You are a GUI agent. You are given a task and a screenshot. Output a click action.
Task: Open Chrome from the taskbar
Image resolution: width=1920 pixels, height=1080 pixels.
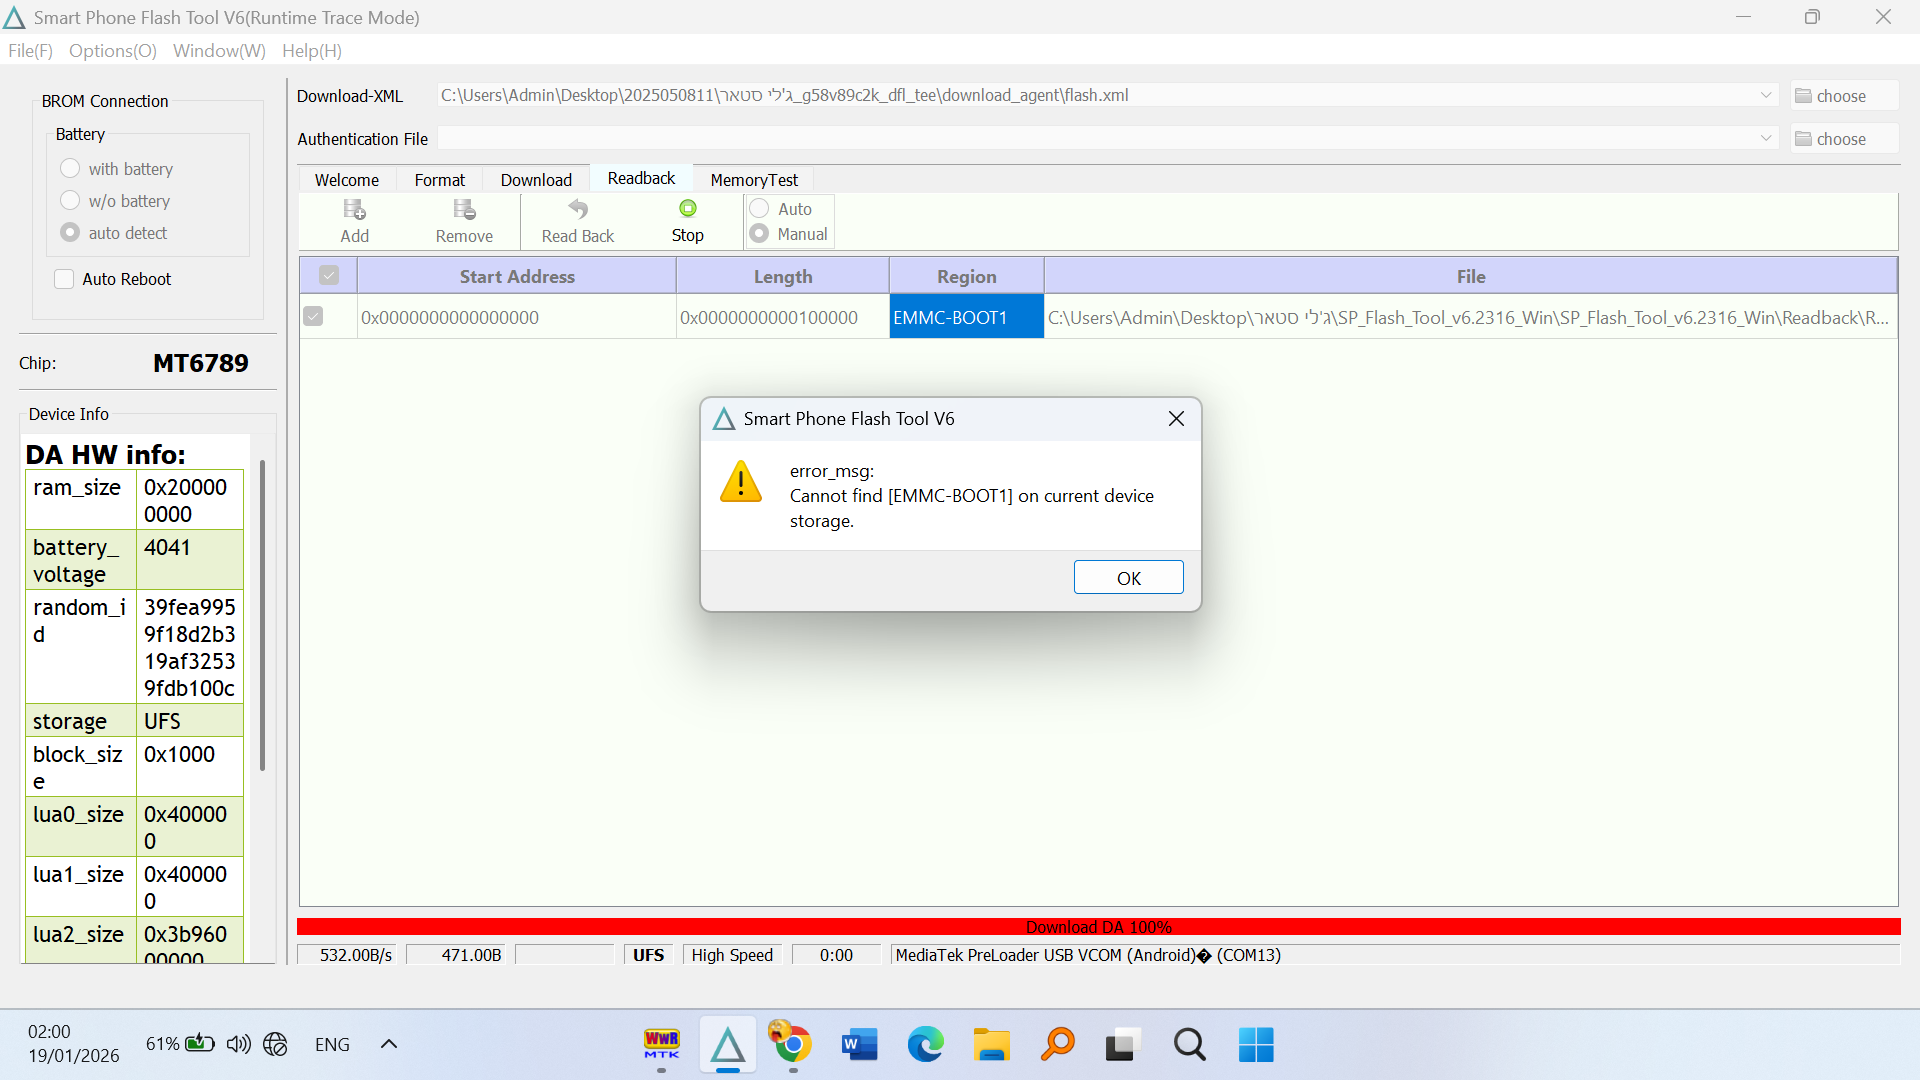(792, 1044)
